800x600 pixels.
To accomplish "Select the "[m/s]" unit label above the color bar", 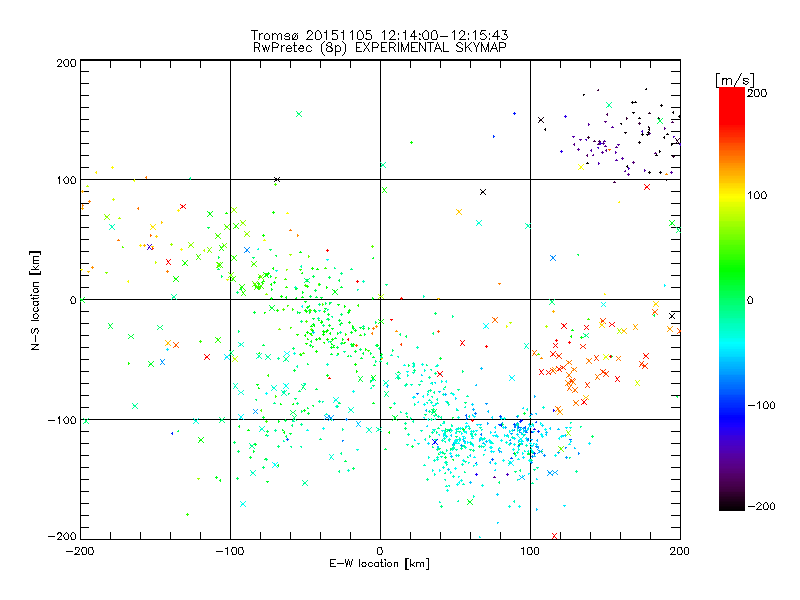I will [x=735, y=80].
